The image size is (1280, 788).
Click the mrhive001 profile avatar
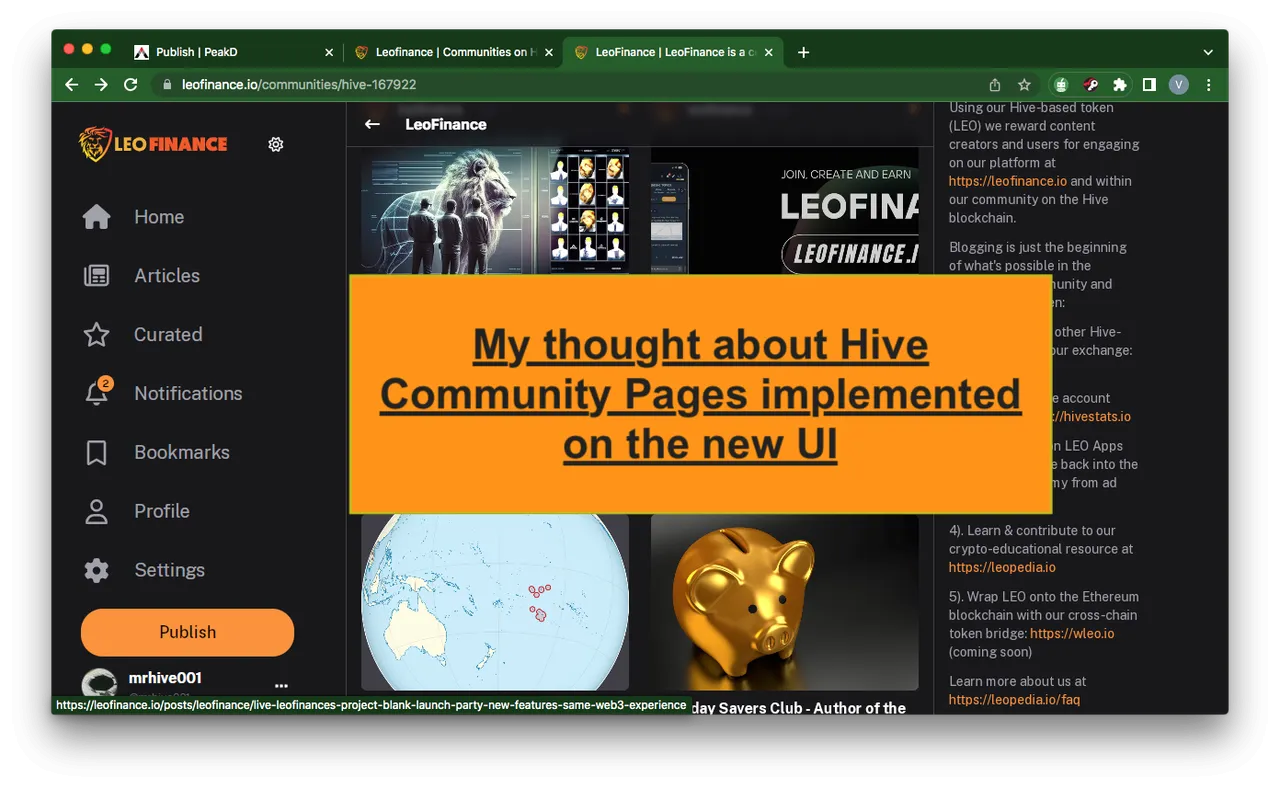(x=99, y=685)
